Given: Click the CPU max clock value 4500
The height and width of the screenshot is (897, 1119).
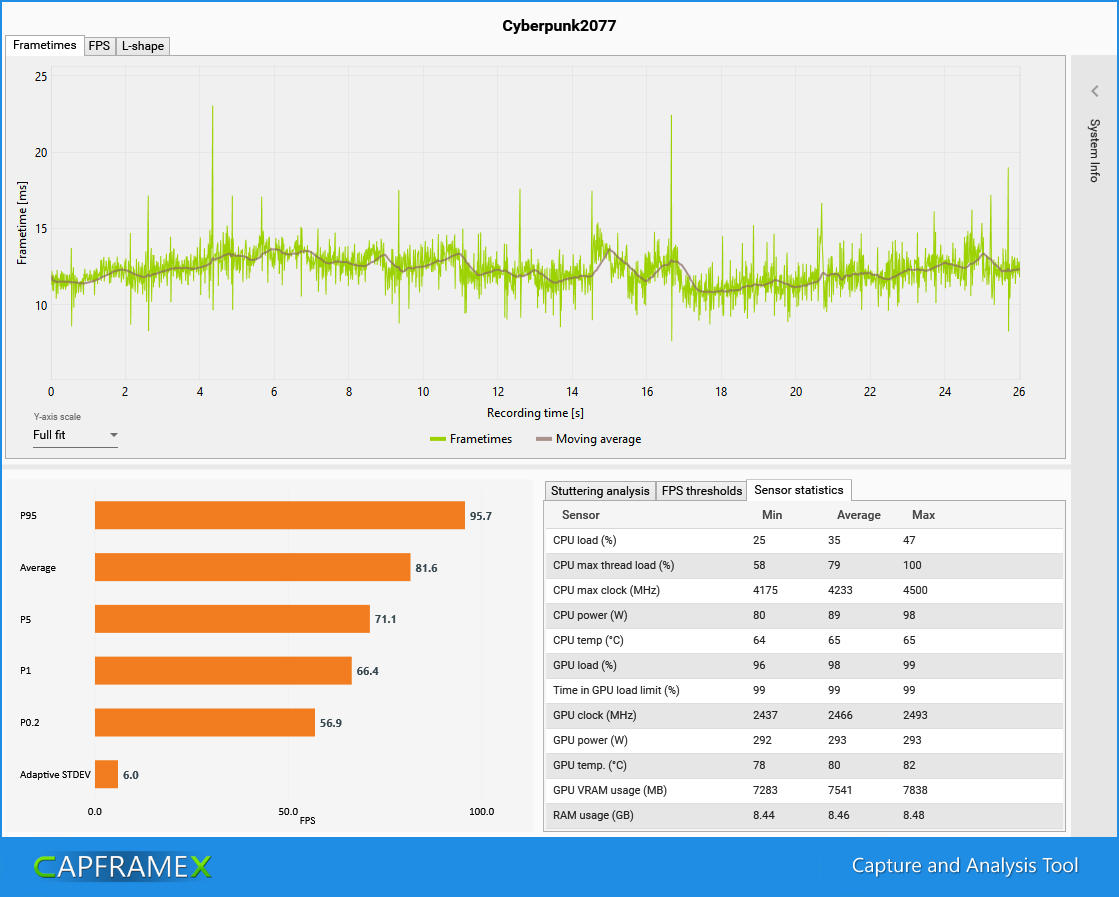Looking at the screenshot, I should coord(915,590).
